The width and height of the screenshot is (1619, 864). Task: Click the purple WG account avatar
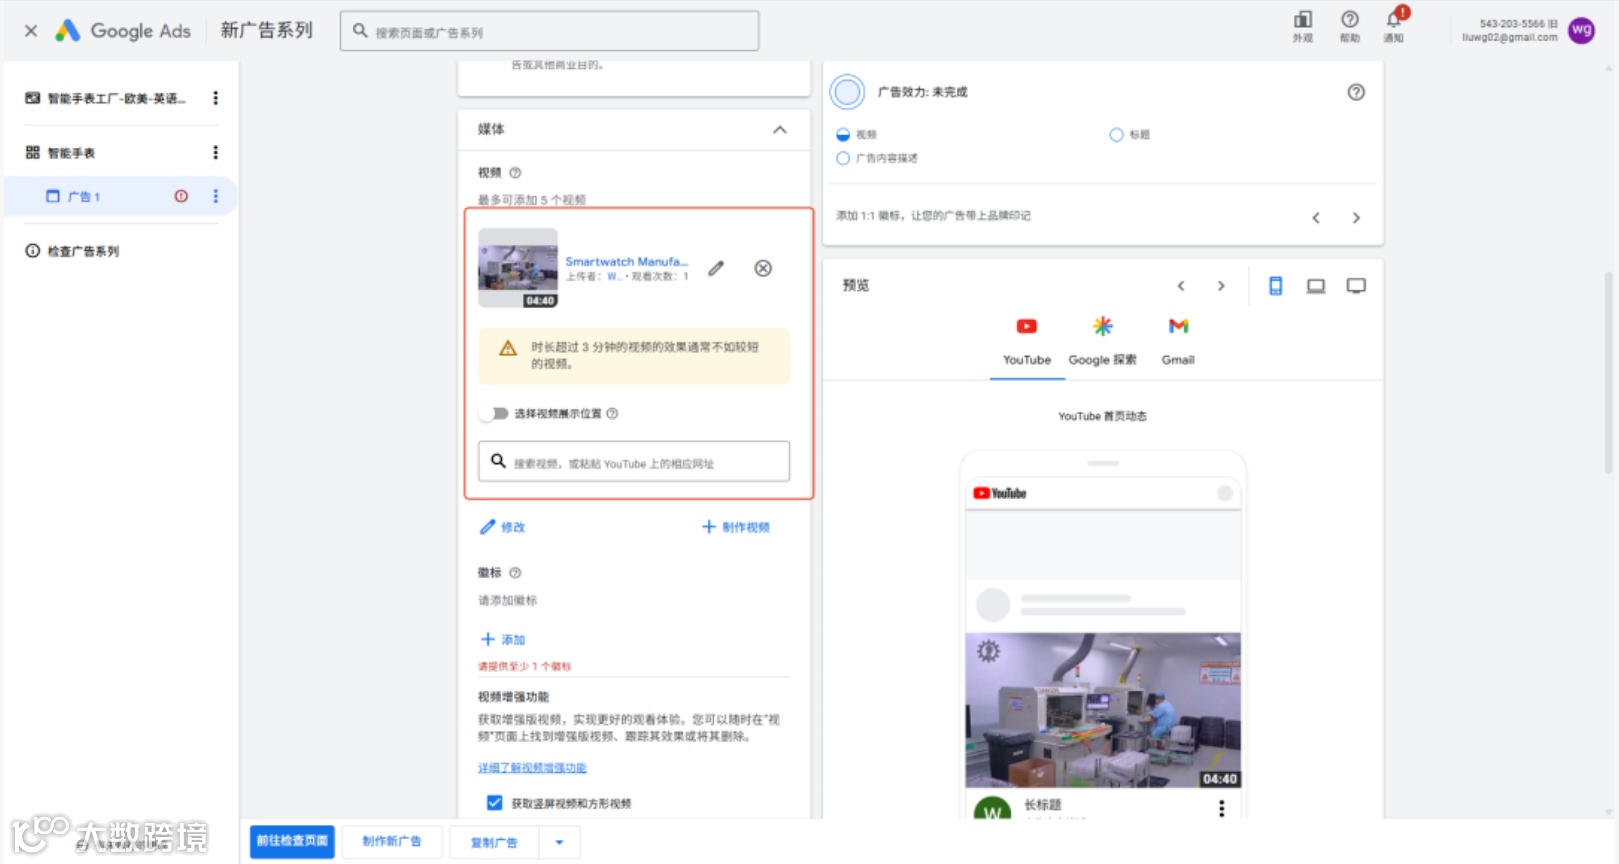[1581, 30]
